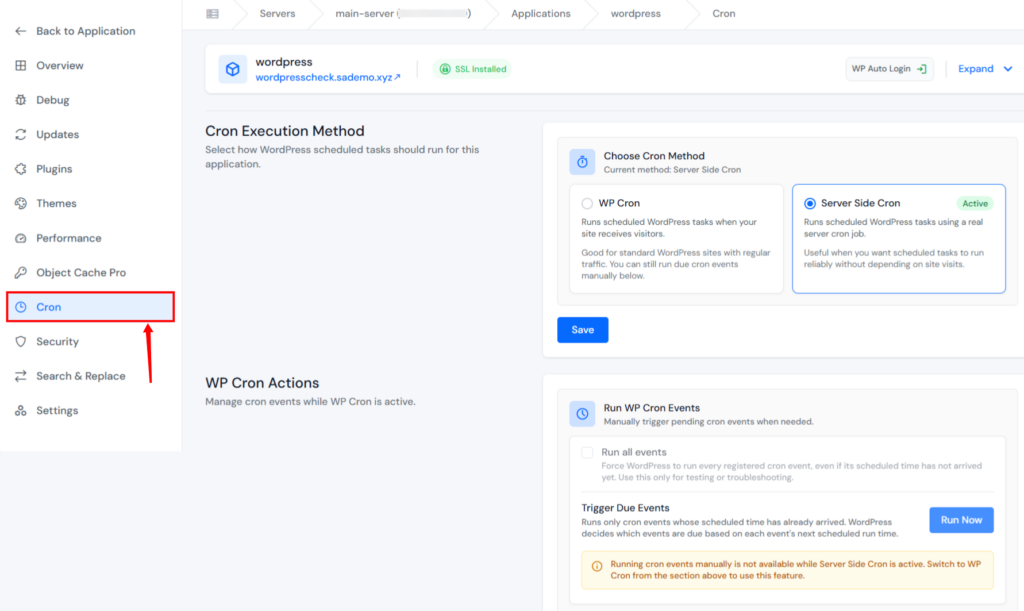Click the Security shield icon in sidebar
The width and height of the screenshot is (1024, 611).
(21, 341)
